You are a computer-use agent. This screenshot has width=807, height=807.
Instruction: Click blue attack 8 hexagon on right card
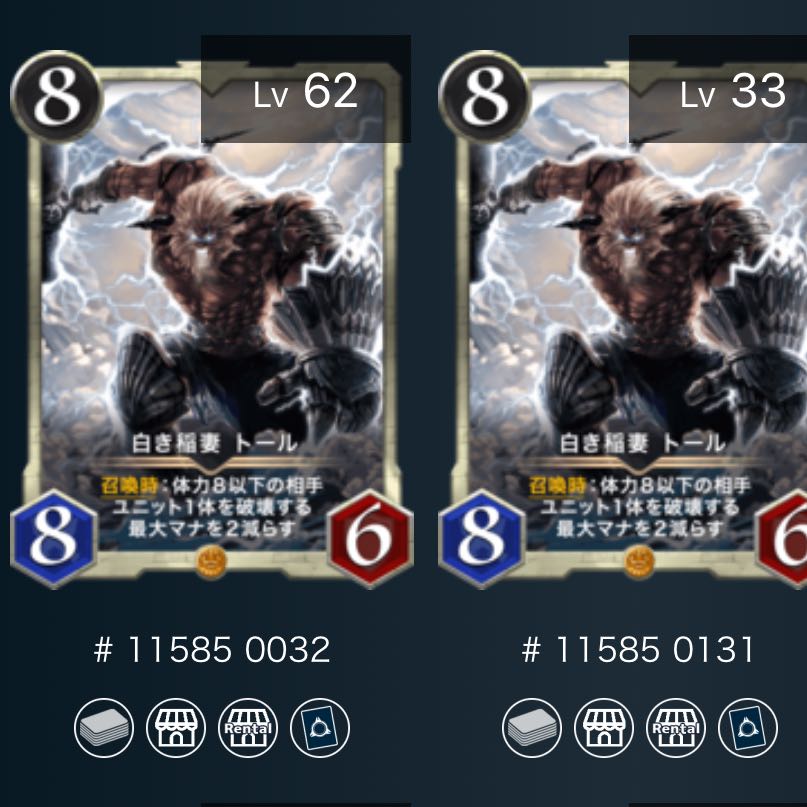(481, 539)
